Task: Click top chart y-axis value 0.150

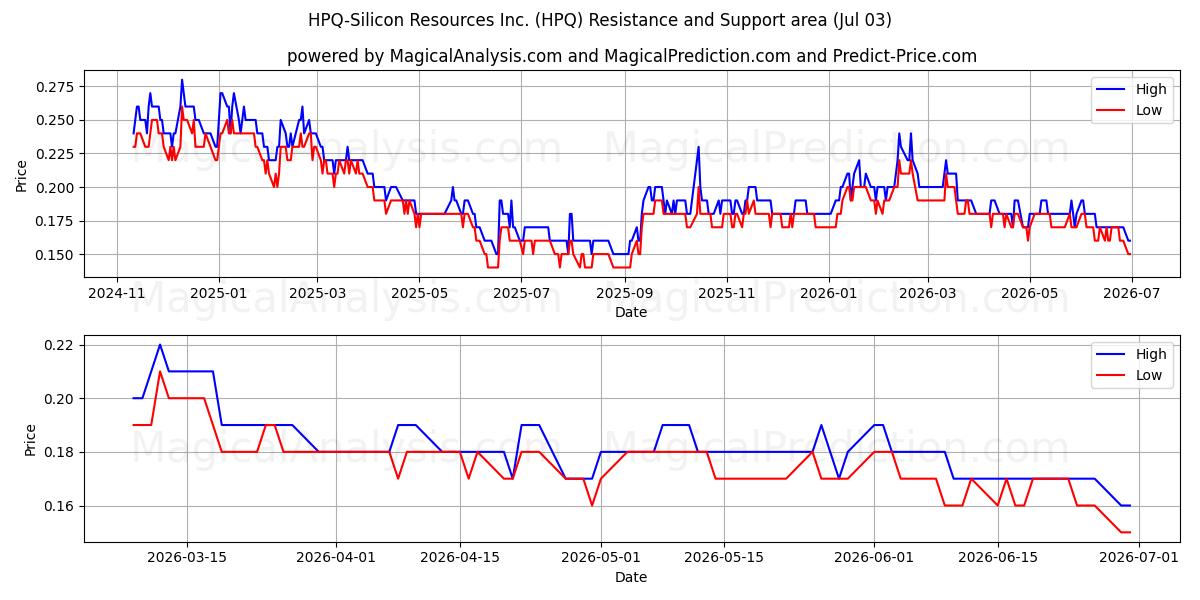Action: [55, 255]
